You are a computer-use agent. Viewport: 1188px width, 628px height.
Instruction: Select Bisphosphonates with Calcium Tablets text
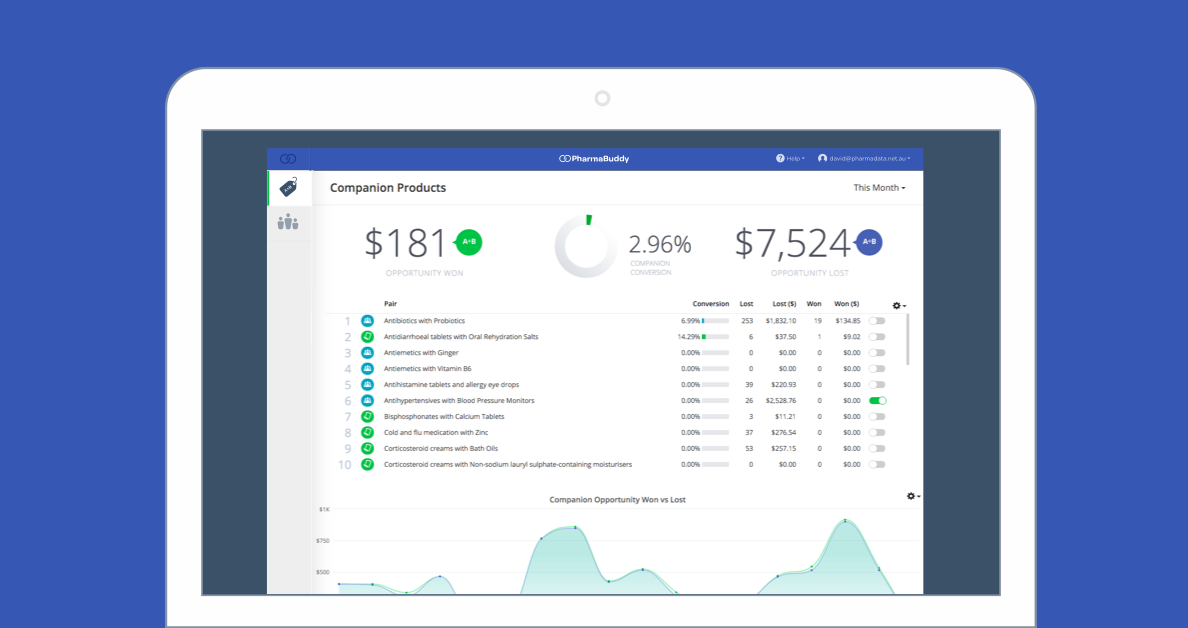point(444,417)
